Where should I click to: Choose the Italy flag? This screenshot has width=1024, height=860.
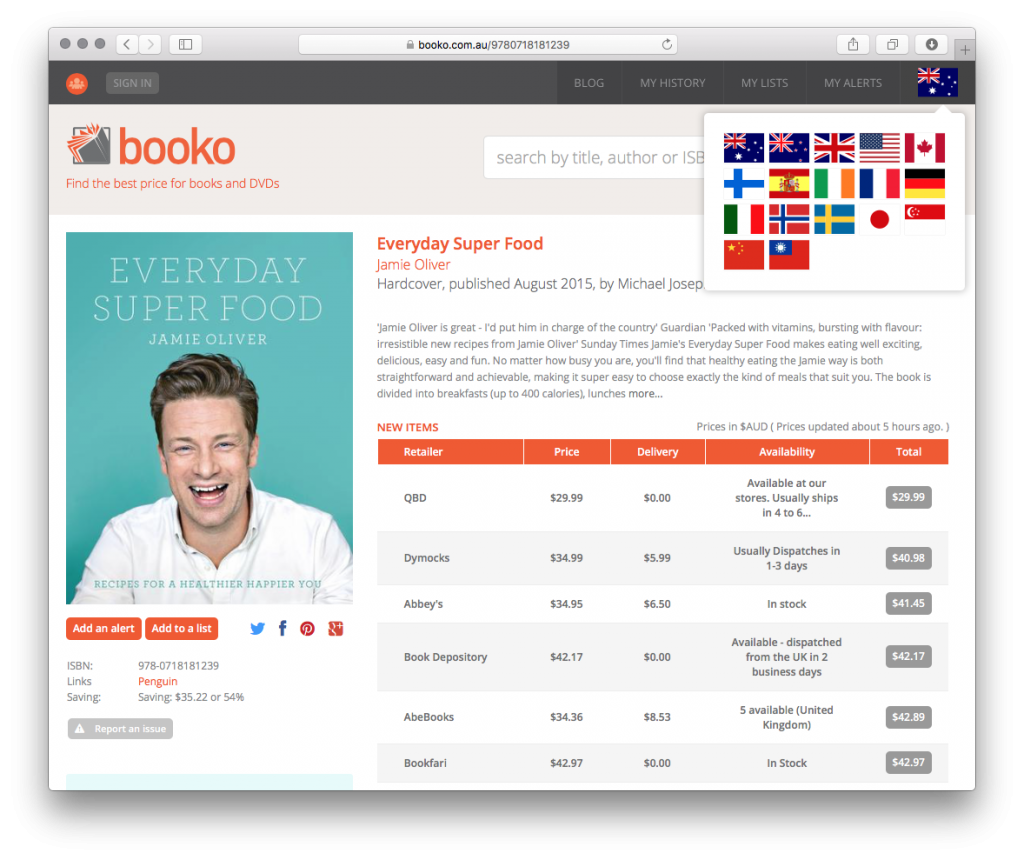coord(744,219)
